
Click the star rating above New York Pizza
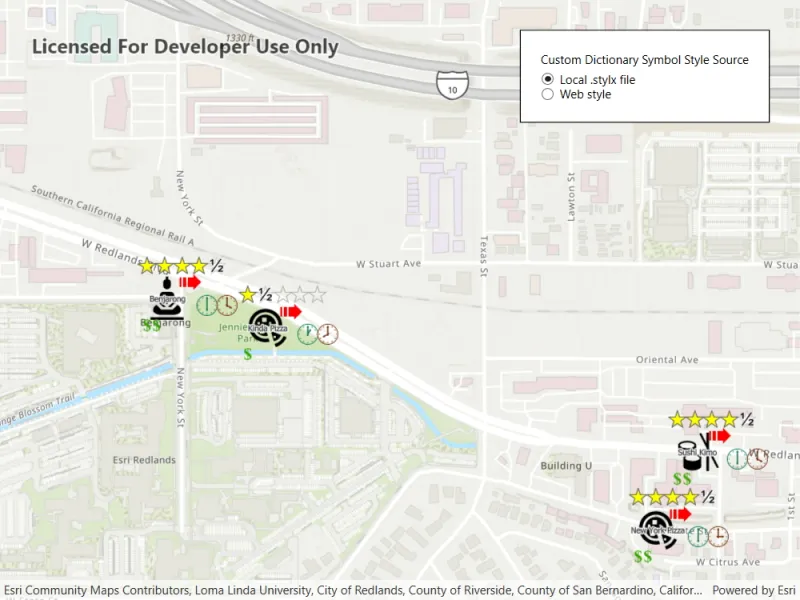[672, 497]
